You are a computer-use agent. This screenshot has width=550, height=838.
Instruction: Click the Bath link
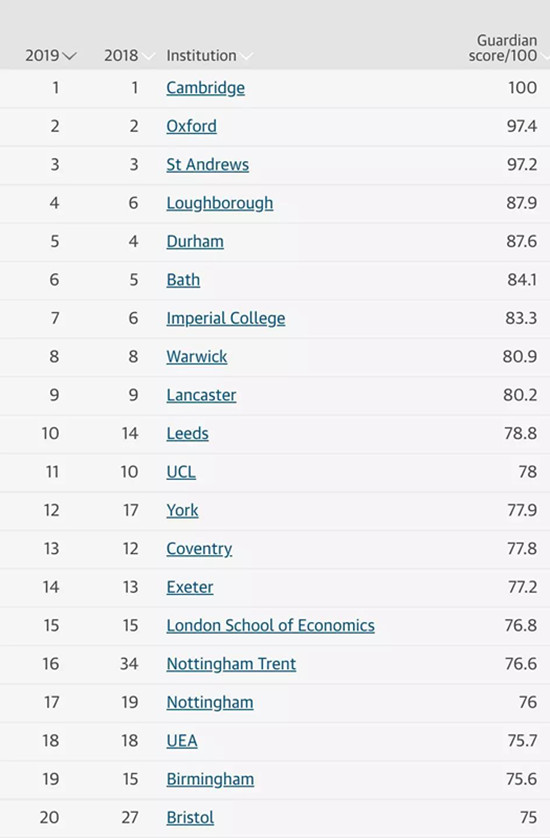[183, 280]
